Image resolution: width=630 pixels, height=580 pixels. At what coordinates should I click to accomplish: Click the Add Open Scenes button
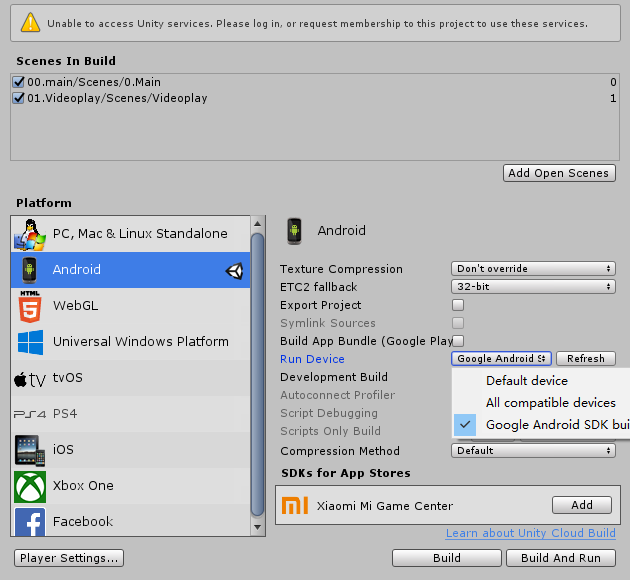tap(559, 173)
